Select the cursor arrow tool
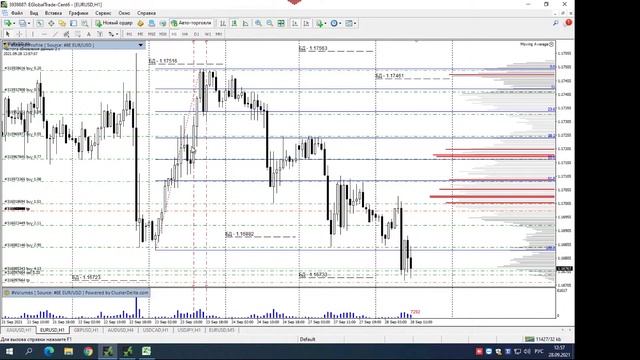The width and height of the screenshot is (640, 360). [x=7, y=34]
